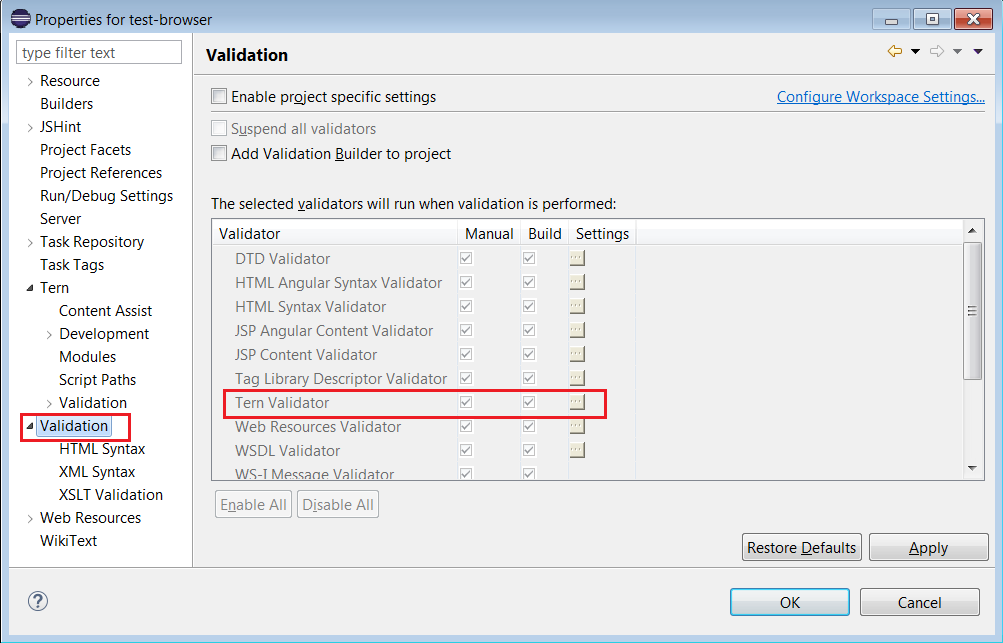Viewport: 1003px width, 643px height.
Task: Open Configure Workspace Settings link
Action: pos(879,96)
